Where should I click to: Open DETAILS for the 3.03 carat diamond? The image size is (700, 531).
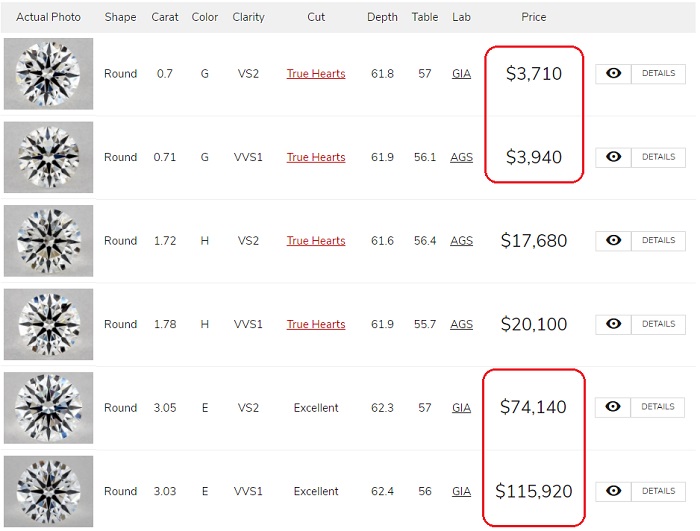pos(658,491)
